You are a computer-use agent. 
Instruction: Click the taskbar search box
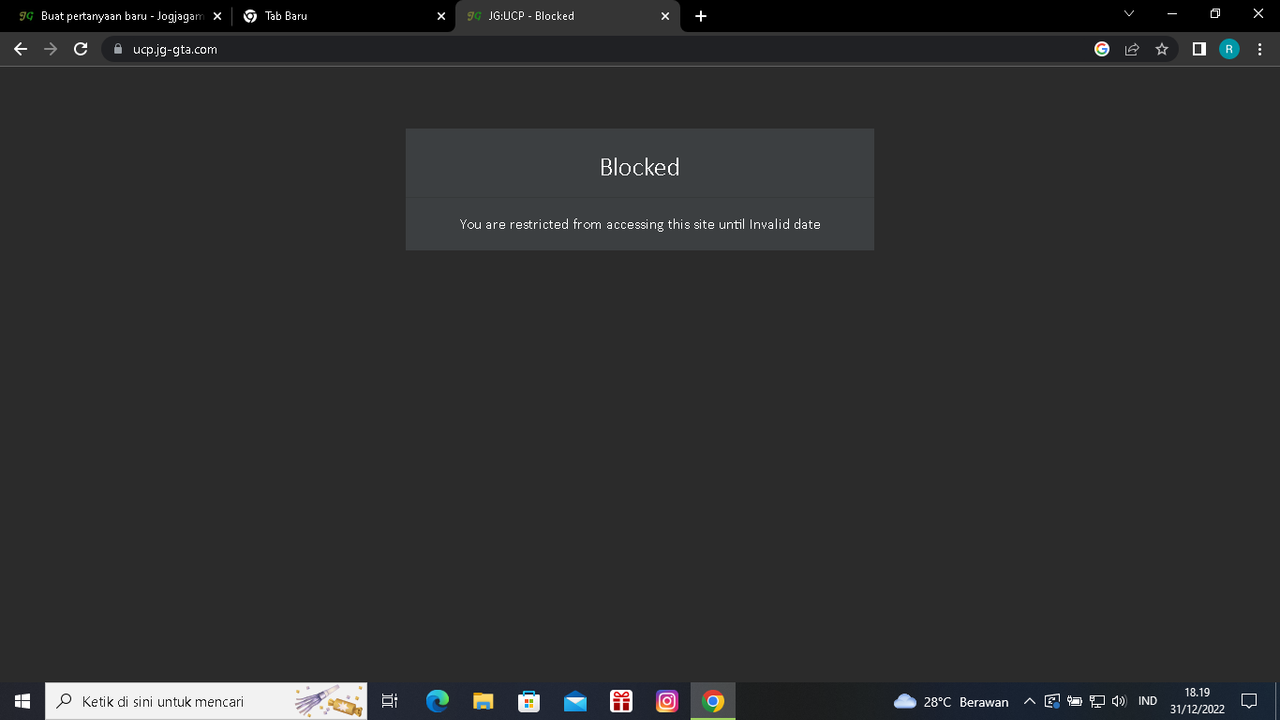(x=207, y=701)
